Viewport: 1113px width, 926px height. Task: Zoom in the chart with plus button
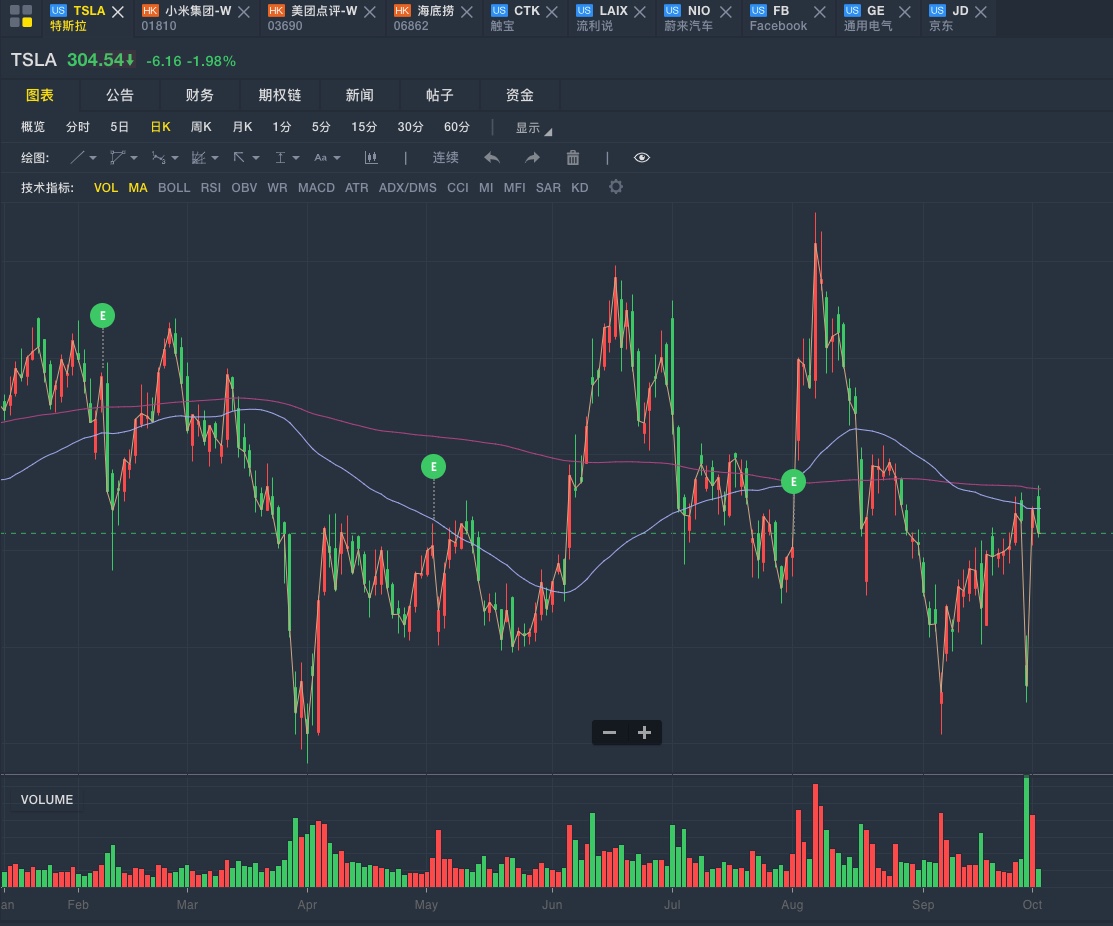click(644, 733)
